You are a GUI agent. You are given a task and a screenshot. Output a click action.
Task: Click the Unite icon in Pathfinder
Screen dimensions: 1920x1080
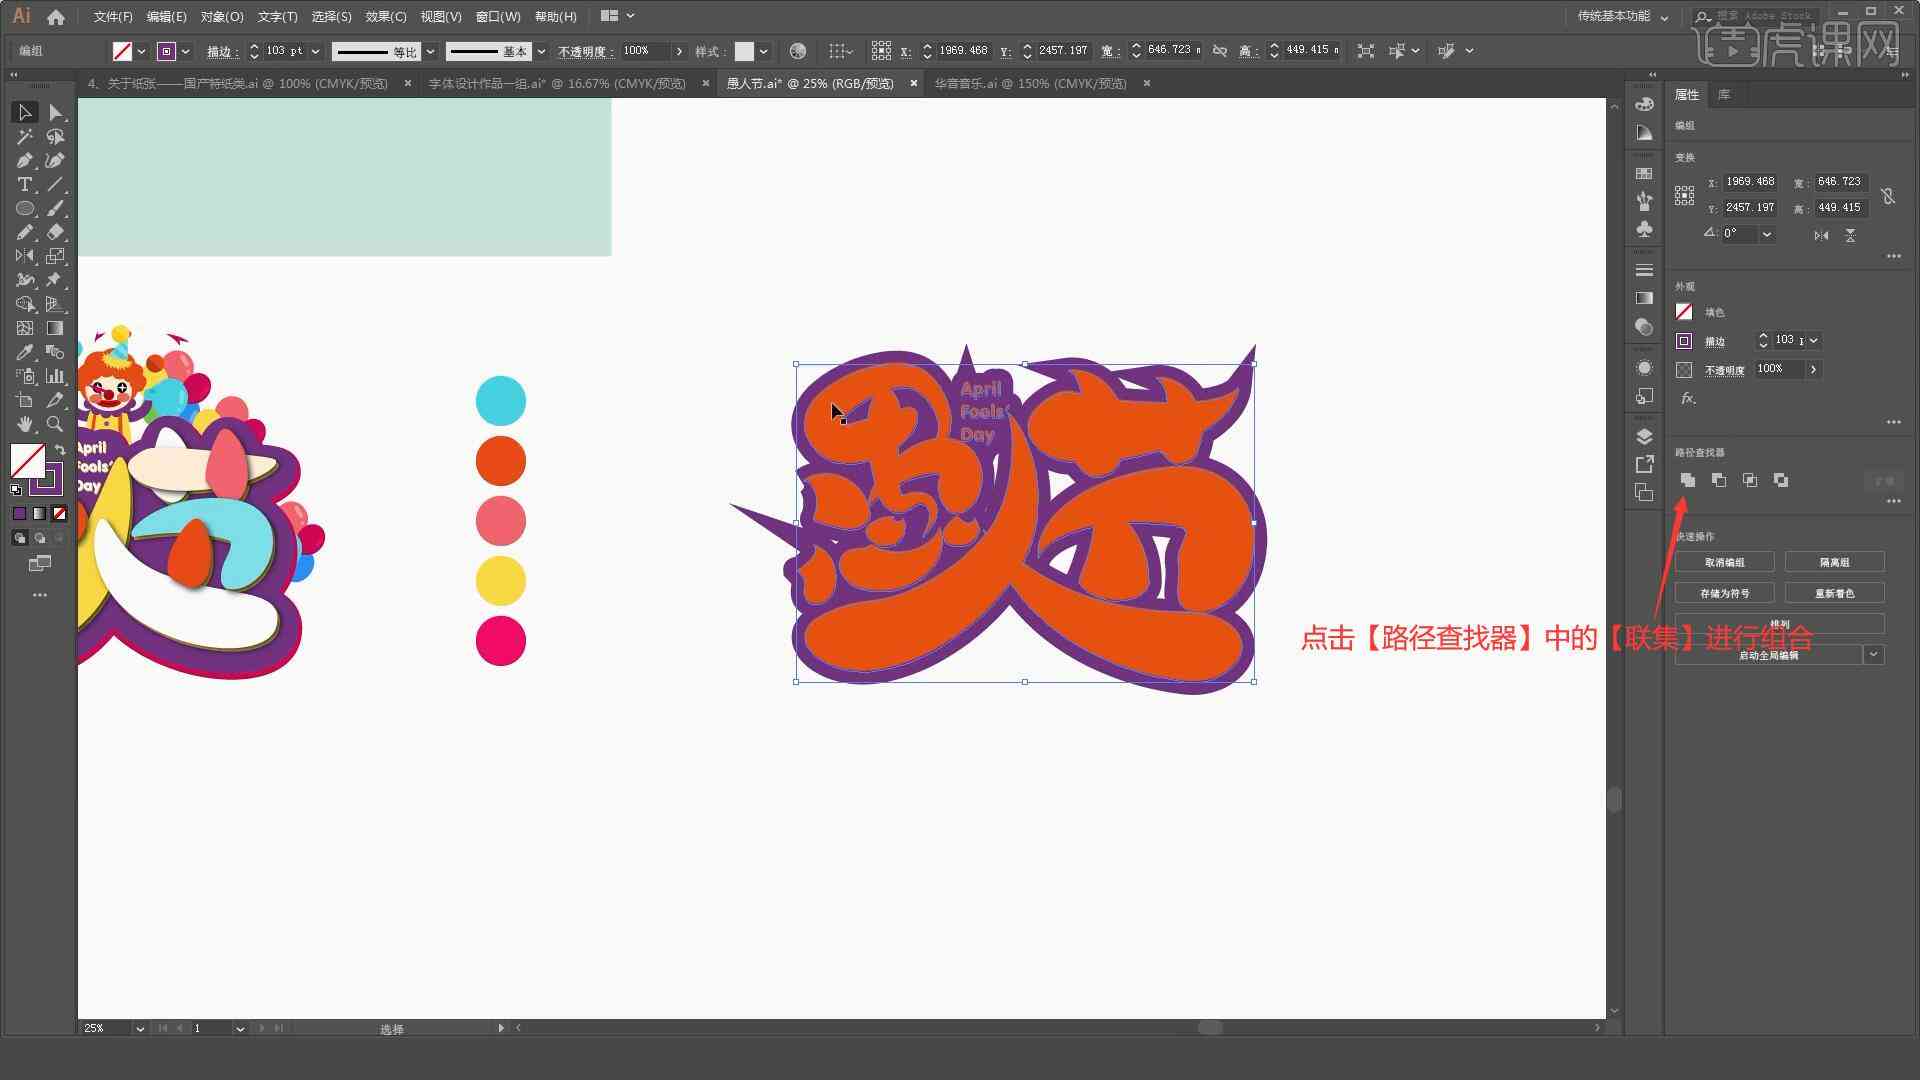point(1688,481)
